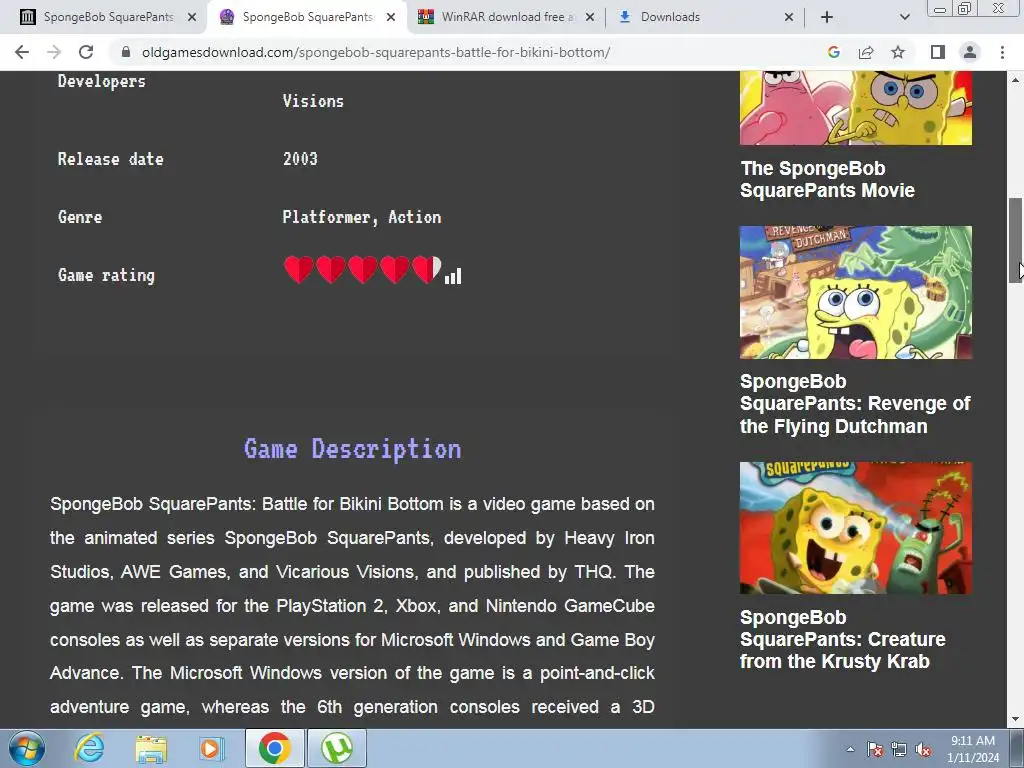This screenshot has width=1024, height=768.
Task: Bookmark this page with the star
Action: click(898, 52)
